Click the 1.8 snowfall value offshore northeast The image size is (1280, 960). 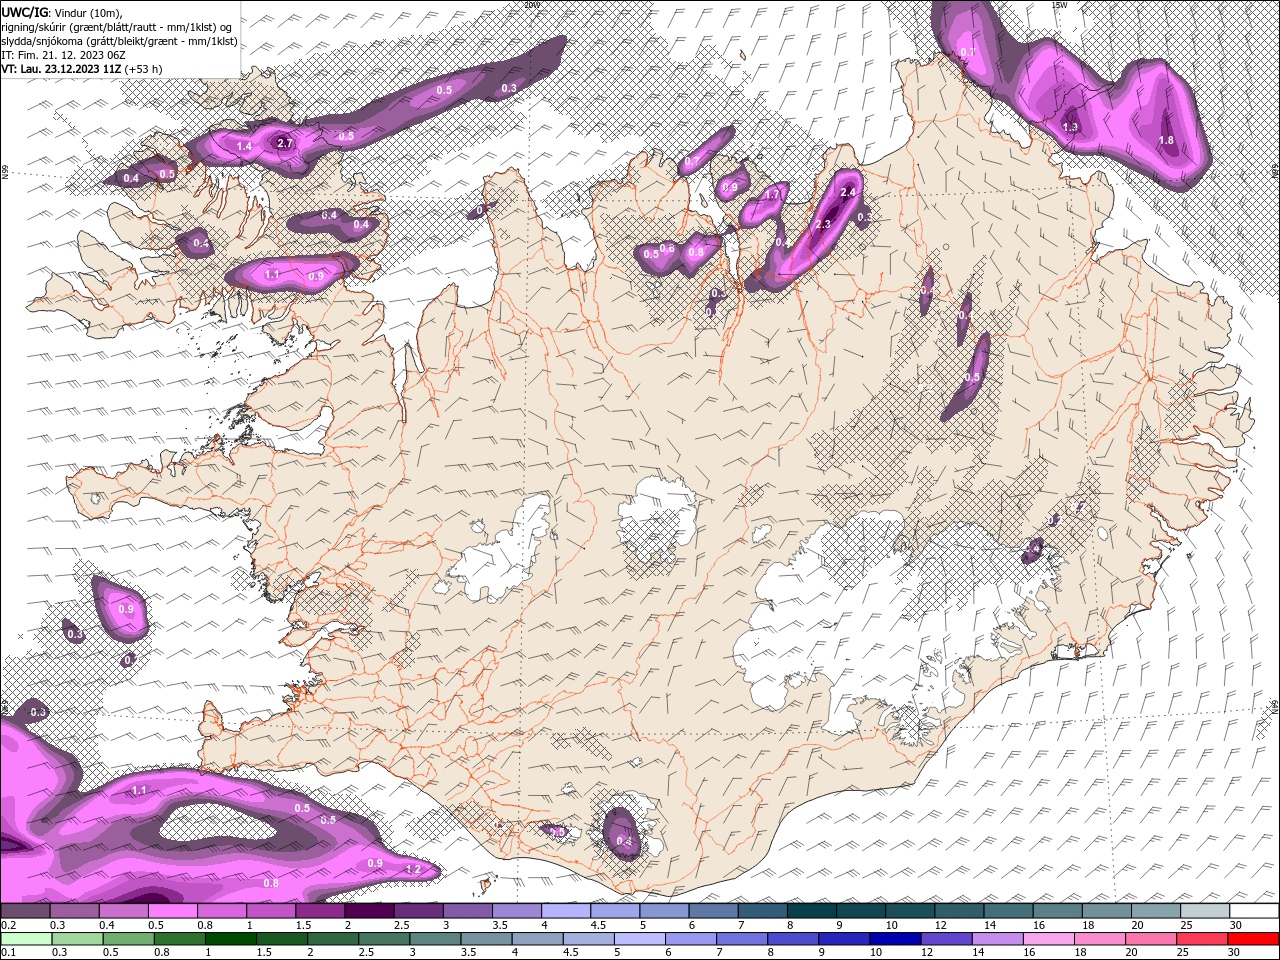point(1166,141)
